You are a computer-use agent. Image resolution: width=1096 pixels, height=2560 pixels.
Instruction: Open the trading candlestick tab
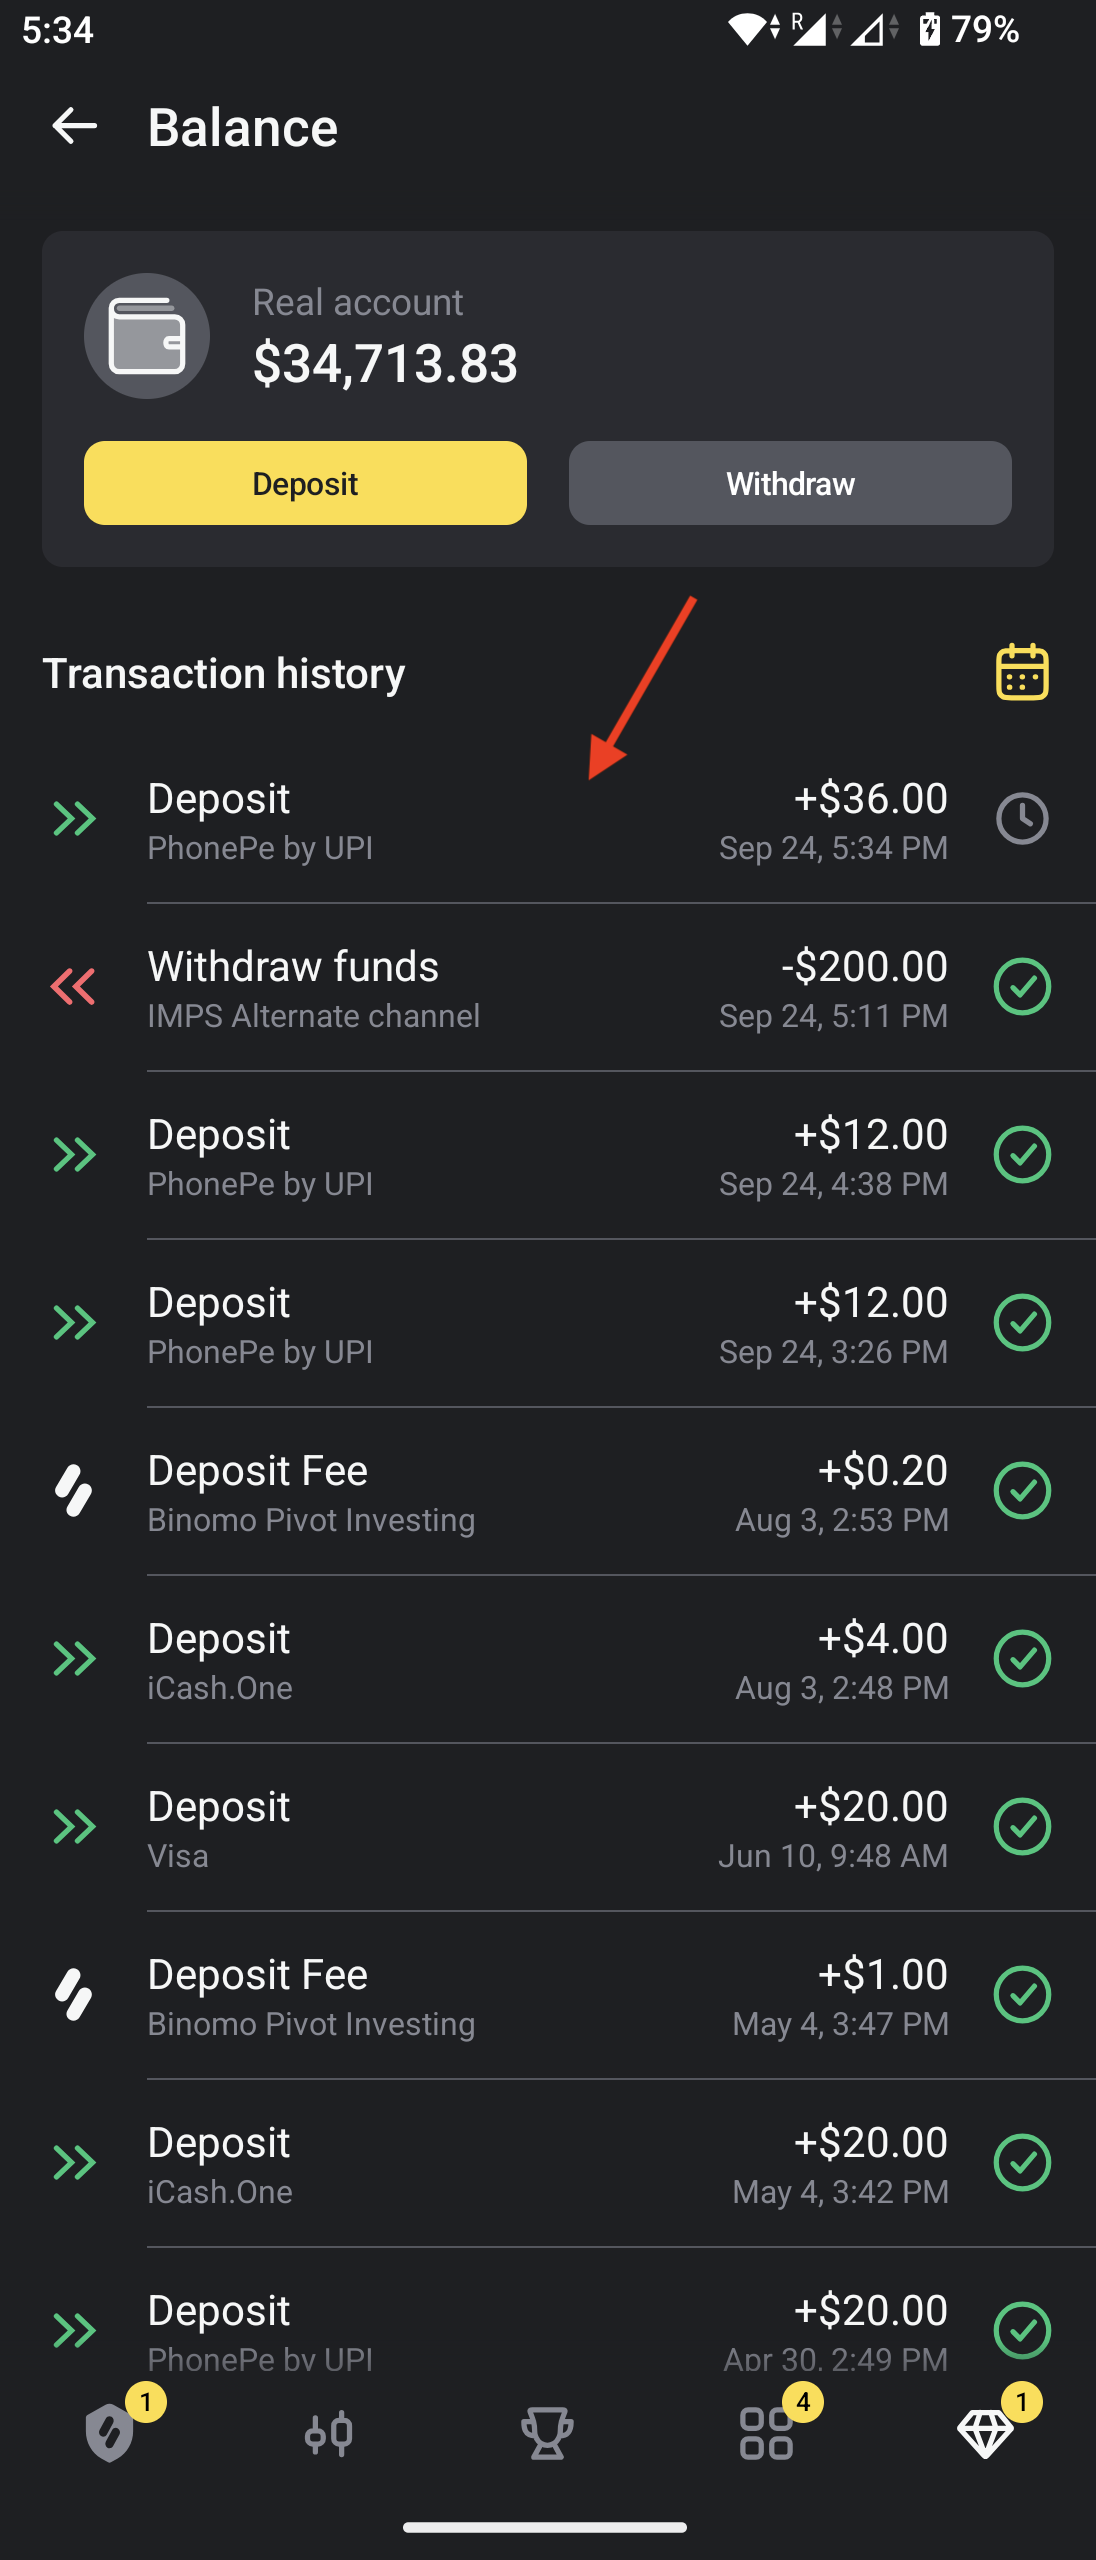point(329,2432)
